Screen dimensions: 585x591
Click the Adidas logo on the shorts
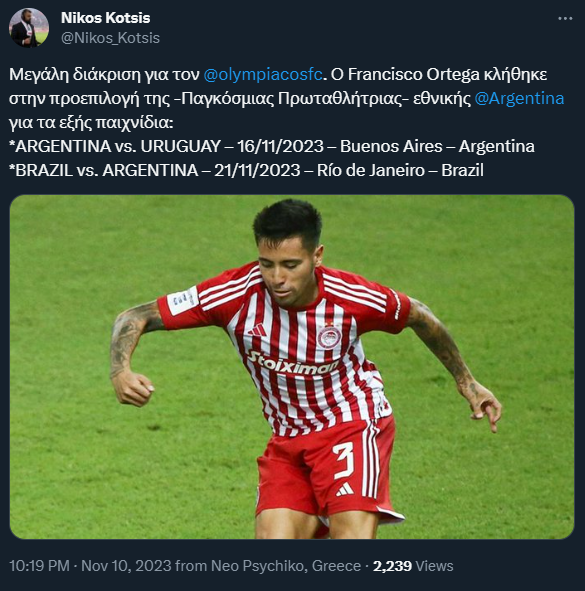[345, 489]
